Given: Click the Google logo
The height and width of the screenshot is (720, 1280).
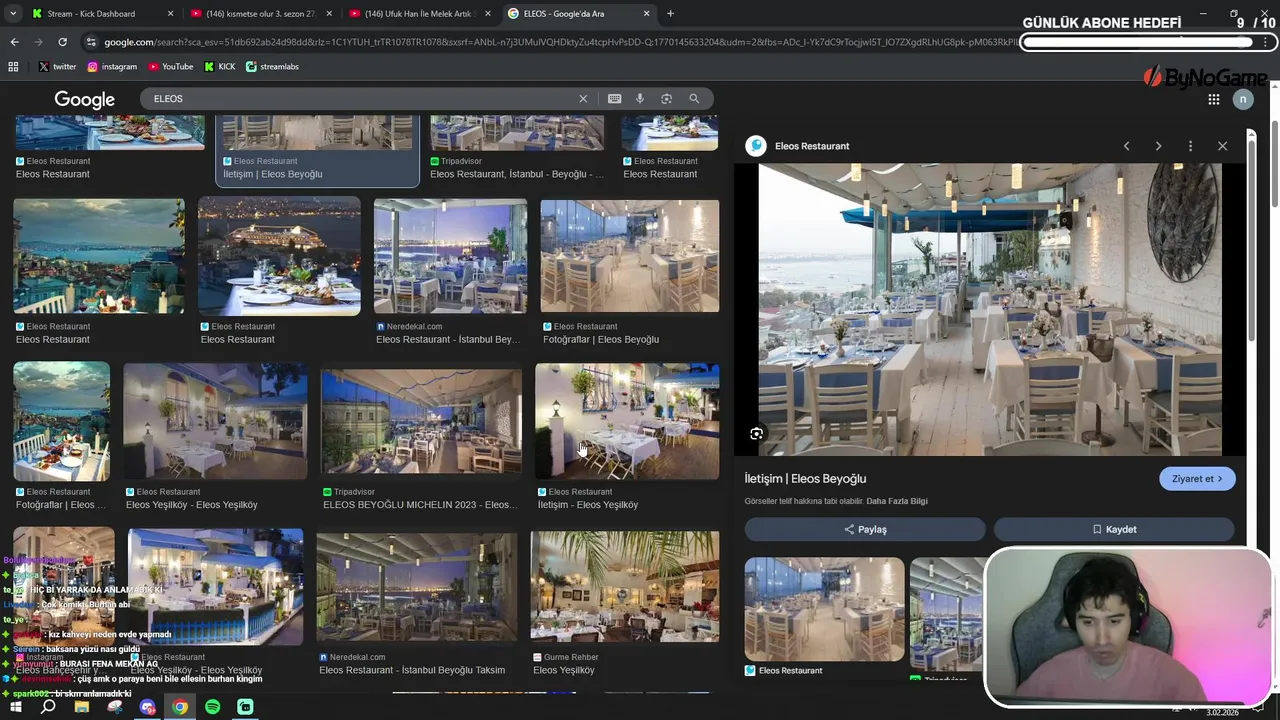Looking at the screenshot, I should (84, 99).
